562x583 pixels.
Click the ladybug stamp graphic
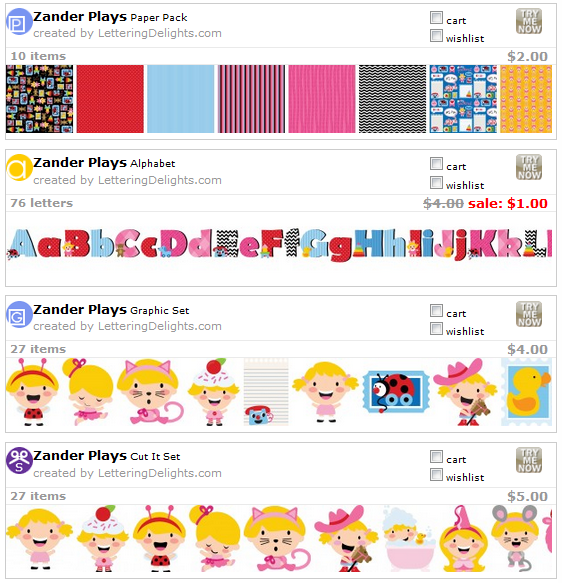(396, 392)
